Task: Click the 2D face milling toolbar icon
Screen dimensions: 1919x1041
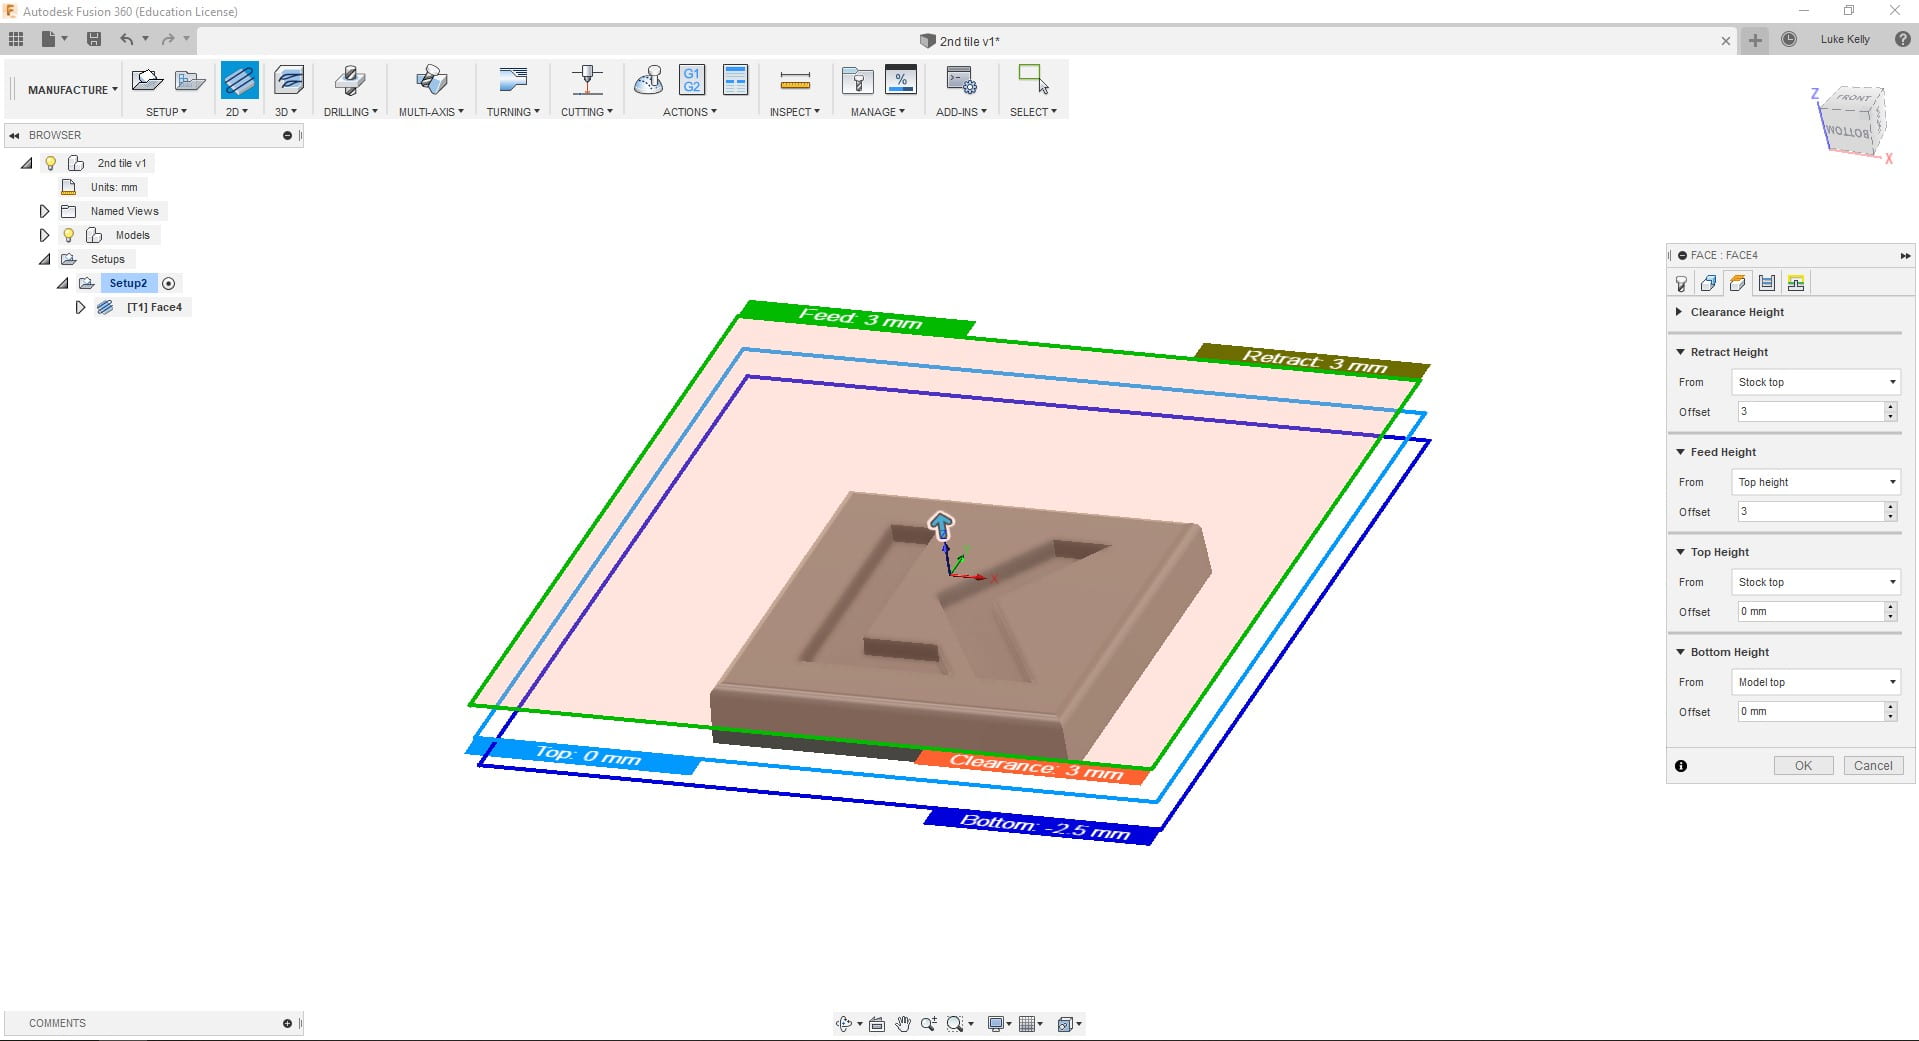Action: click(239, 80)
